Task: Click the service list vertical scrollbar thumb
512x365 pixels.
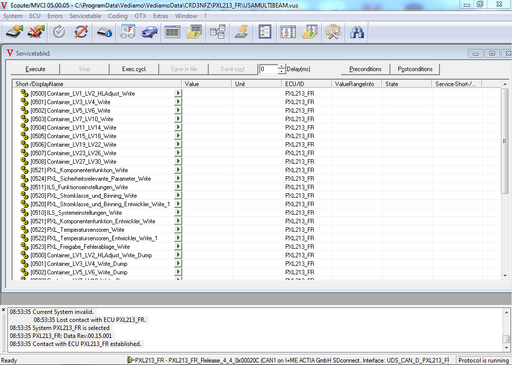Action: (505, 141)
